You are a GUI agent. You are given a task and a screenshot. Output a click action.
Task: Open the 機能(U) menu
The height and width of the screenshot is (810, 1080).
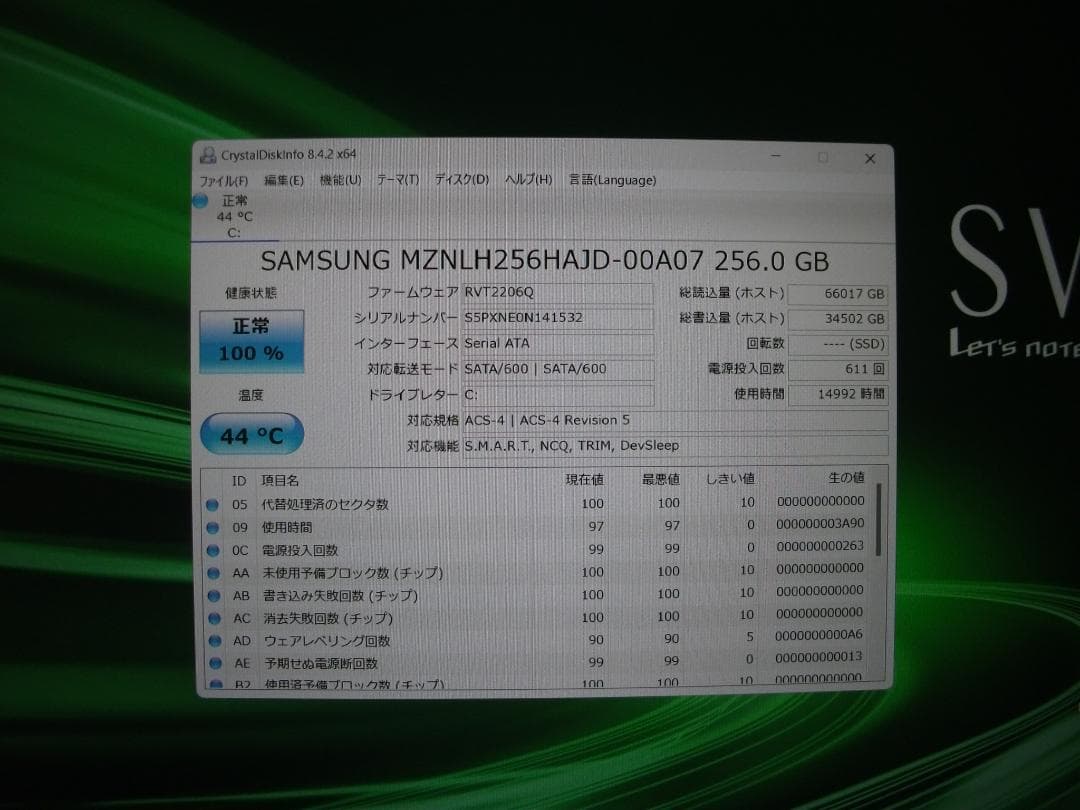click(x=339, y=180)
